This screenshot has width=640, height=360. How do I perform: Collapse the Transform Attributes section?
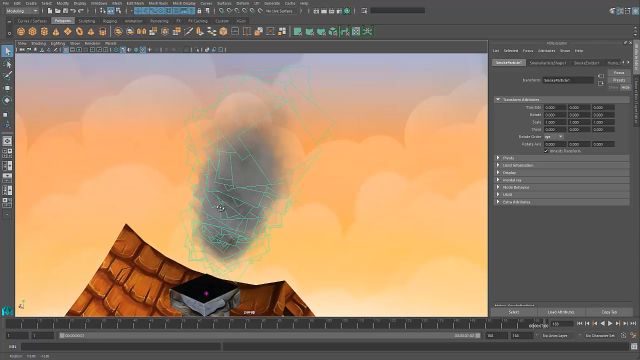tap(562, 100)
